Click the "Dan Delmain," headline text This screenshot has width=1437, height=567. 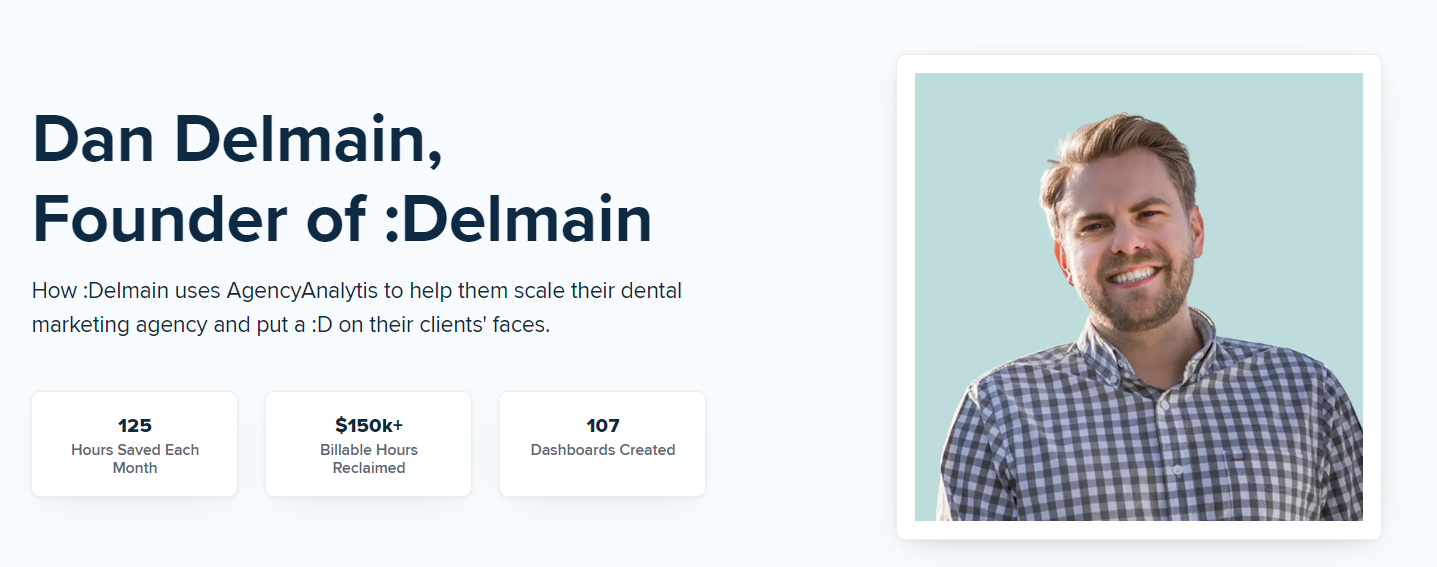[237, 139]
